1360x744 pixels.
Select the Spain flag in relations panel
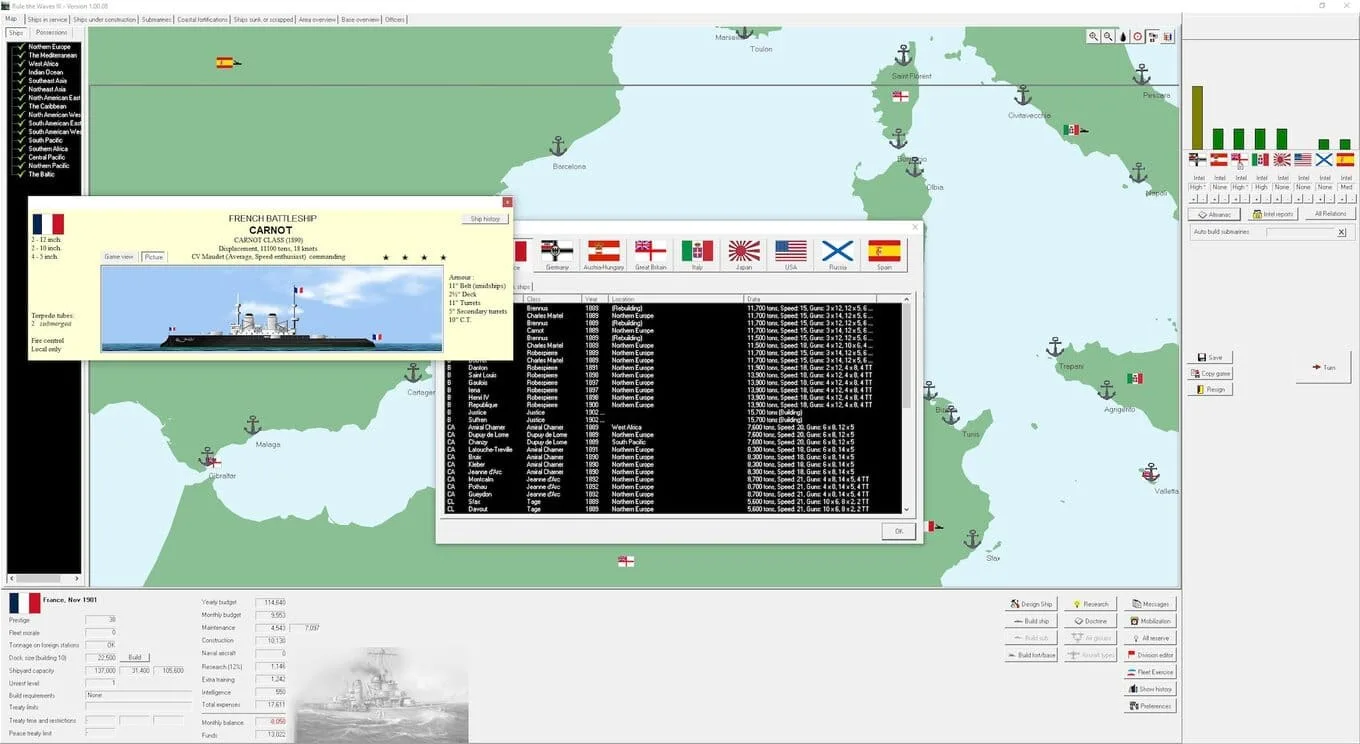coord(1345,159)
